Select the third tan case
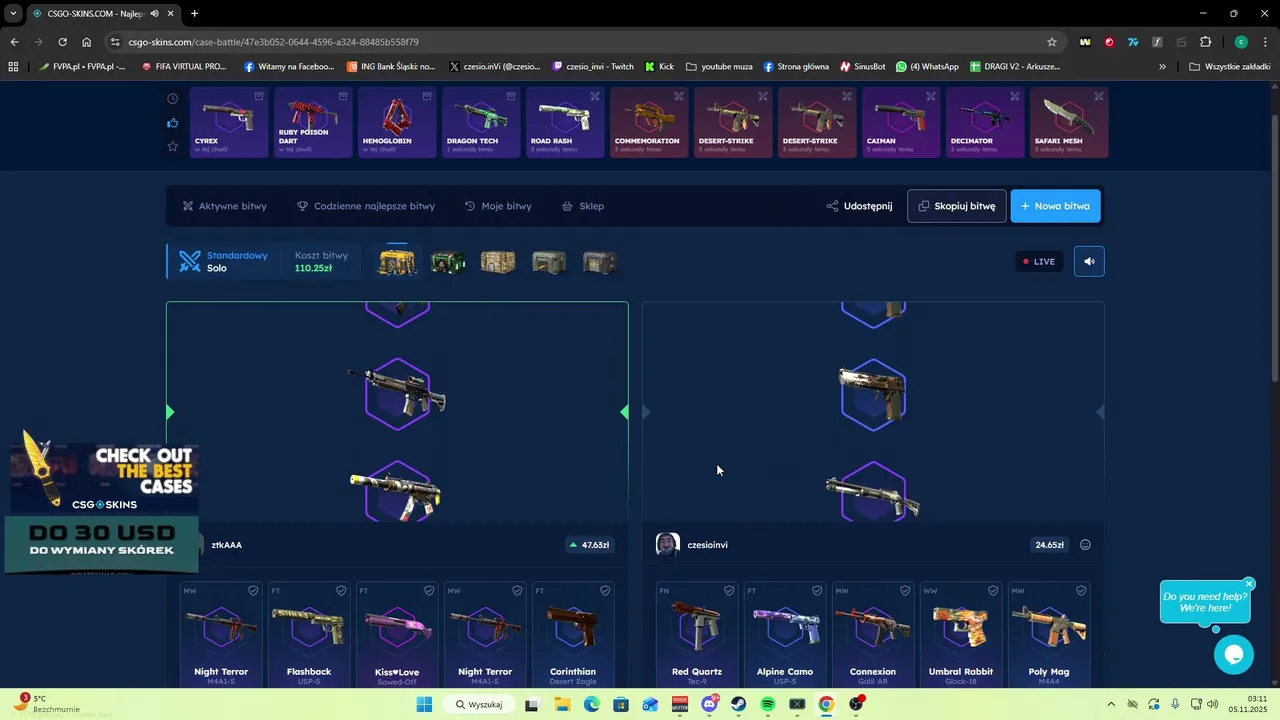The width and height of the screenshot is (1280, 720). [498, 262]
